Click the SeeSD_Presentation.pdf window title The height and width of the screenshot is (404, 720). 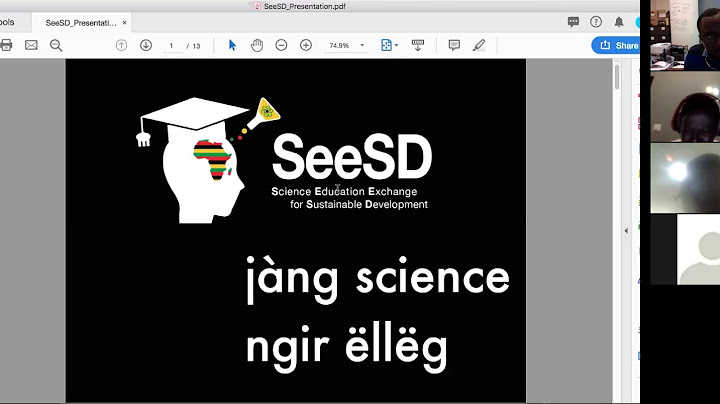pyautogui.click(x=305, y=6)
